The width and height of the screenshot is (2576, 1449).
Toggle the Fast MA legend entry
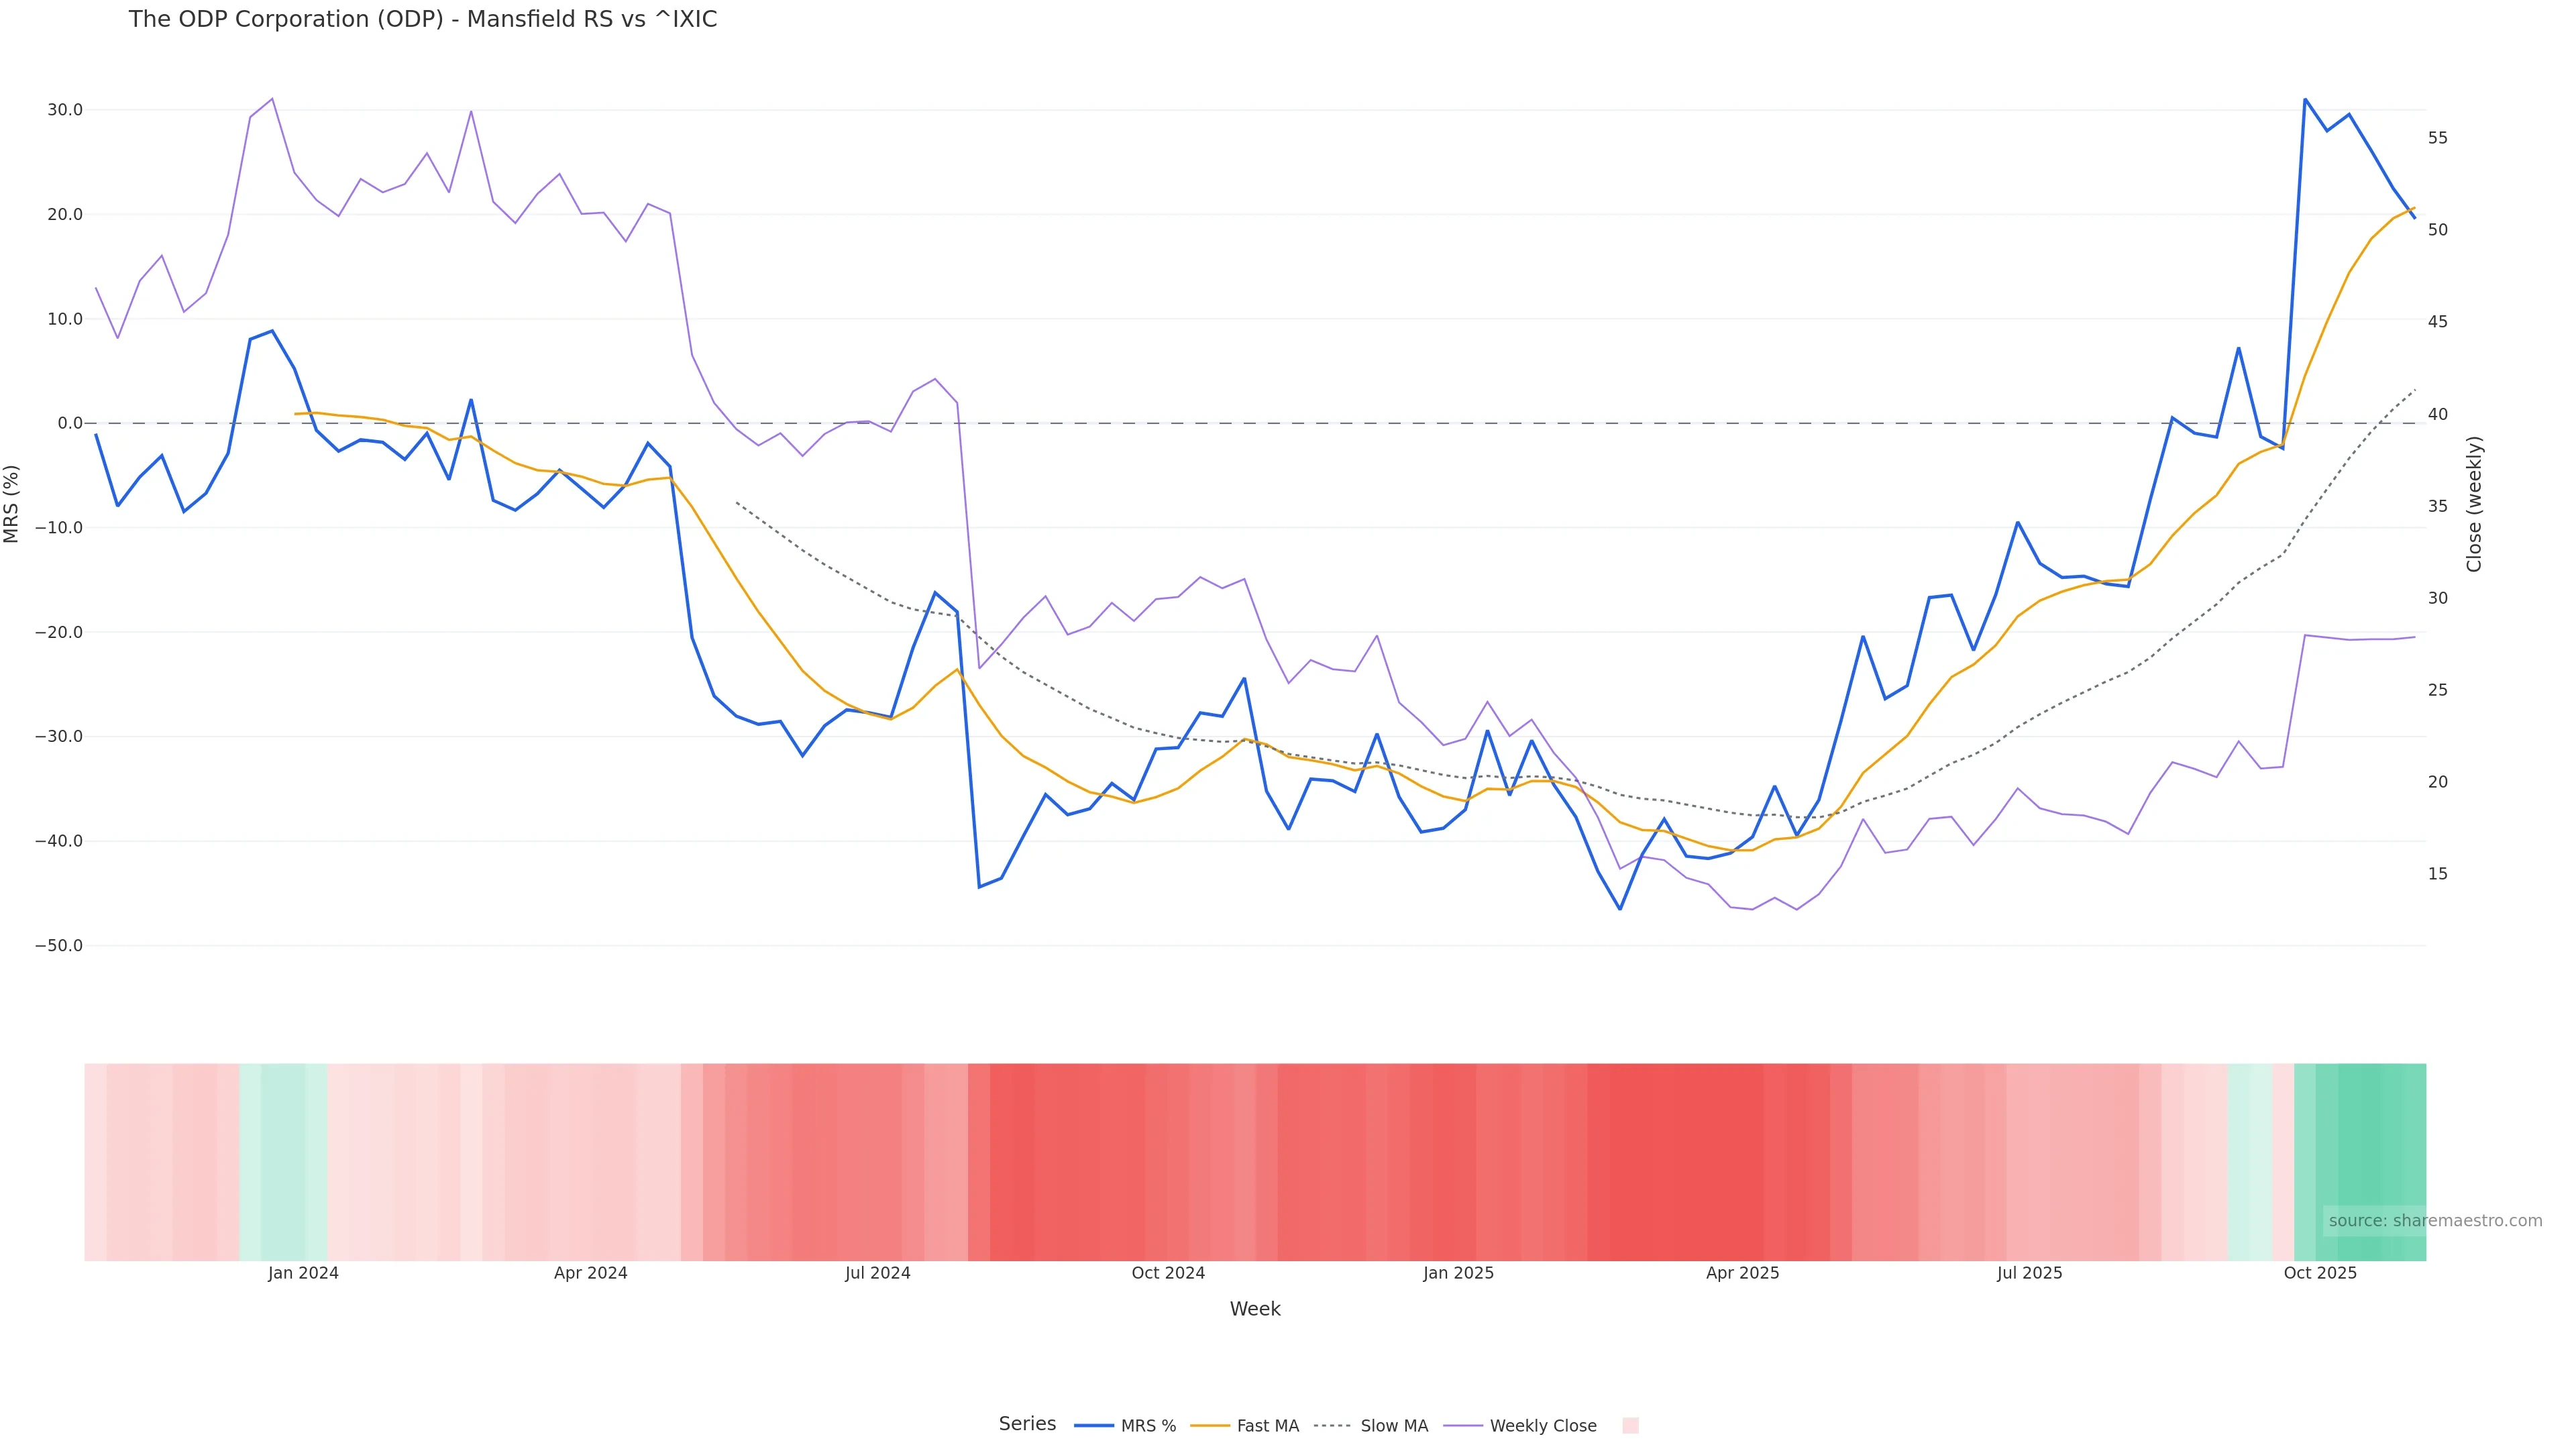click(x=1267, y=1426)
